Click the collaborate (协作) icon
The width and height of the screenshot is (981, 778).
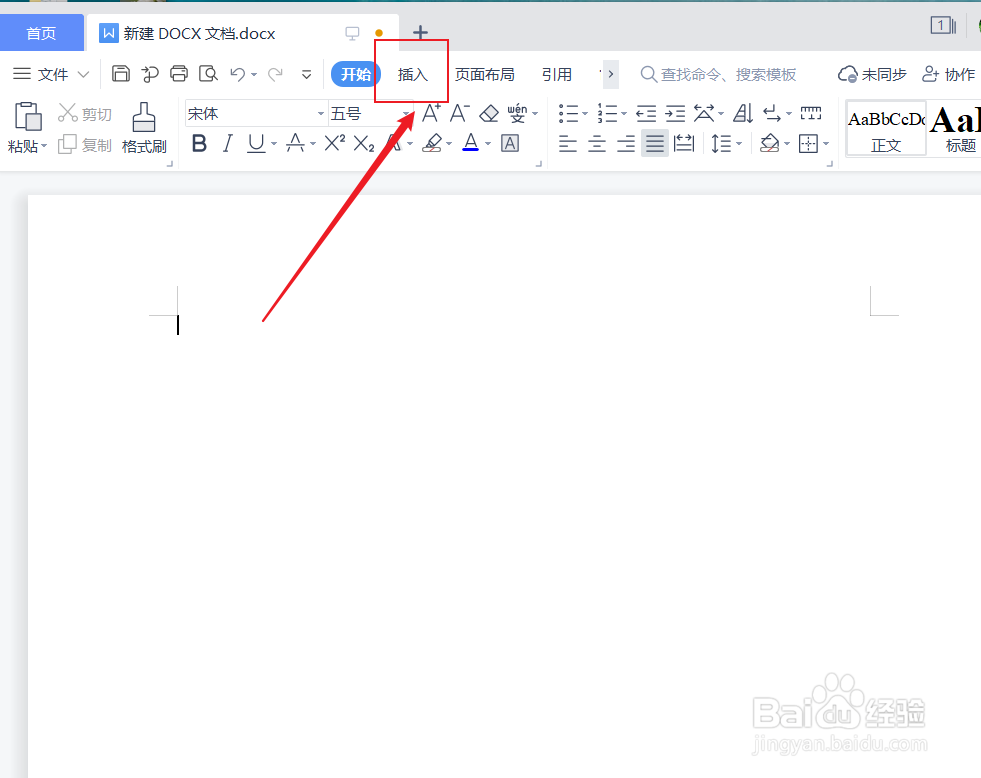pyautogui.click(x=948, y=74)
